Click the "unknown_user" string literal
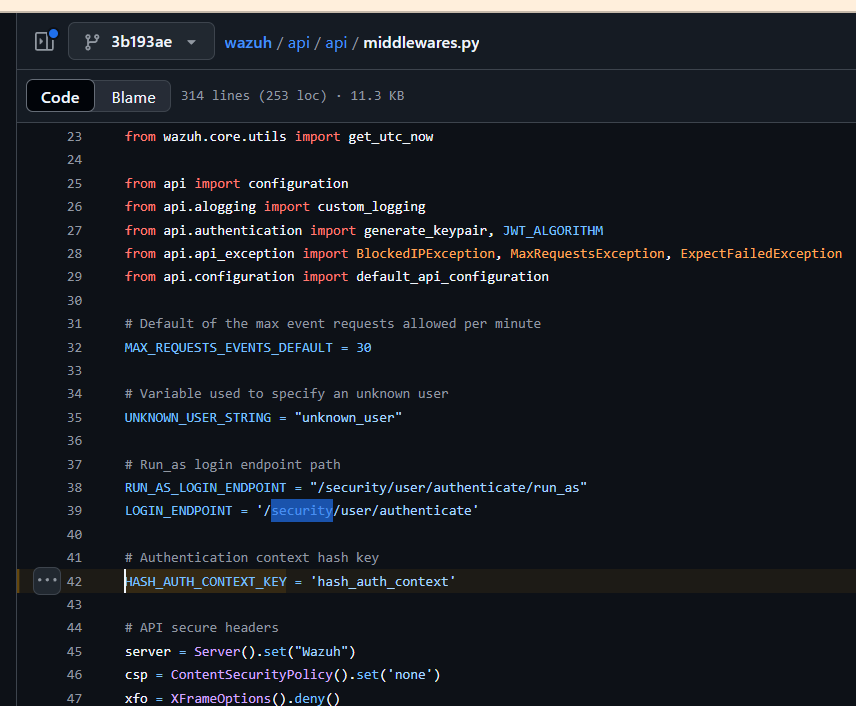856x706 pixels. coord(348,417)
